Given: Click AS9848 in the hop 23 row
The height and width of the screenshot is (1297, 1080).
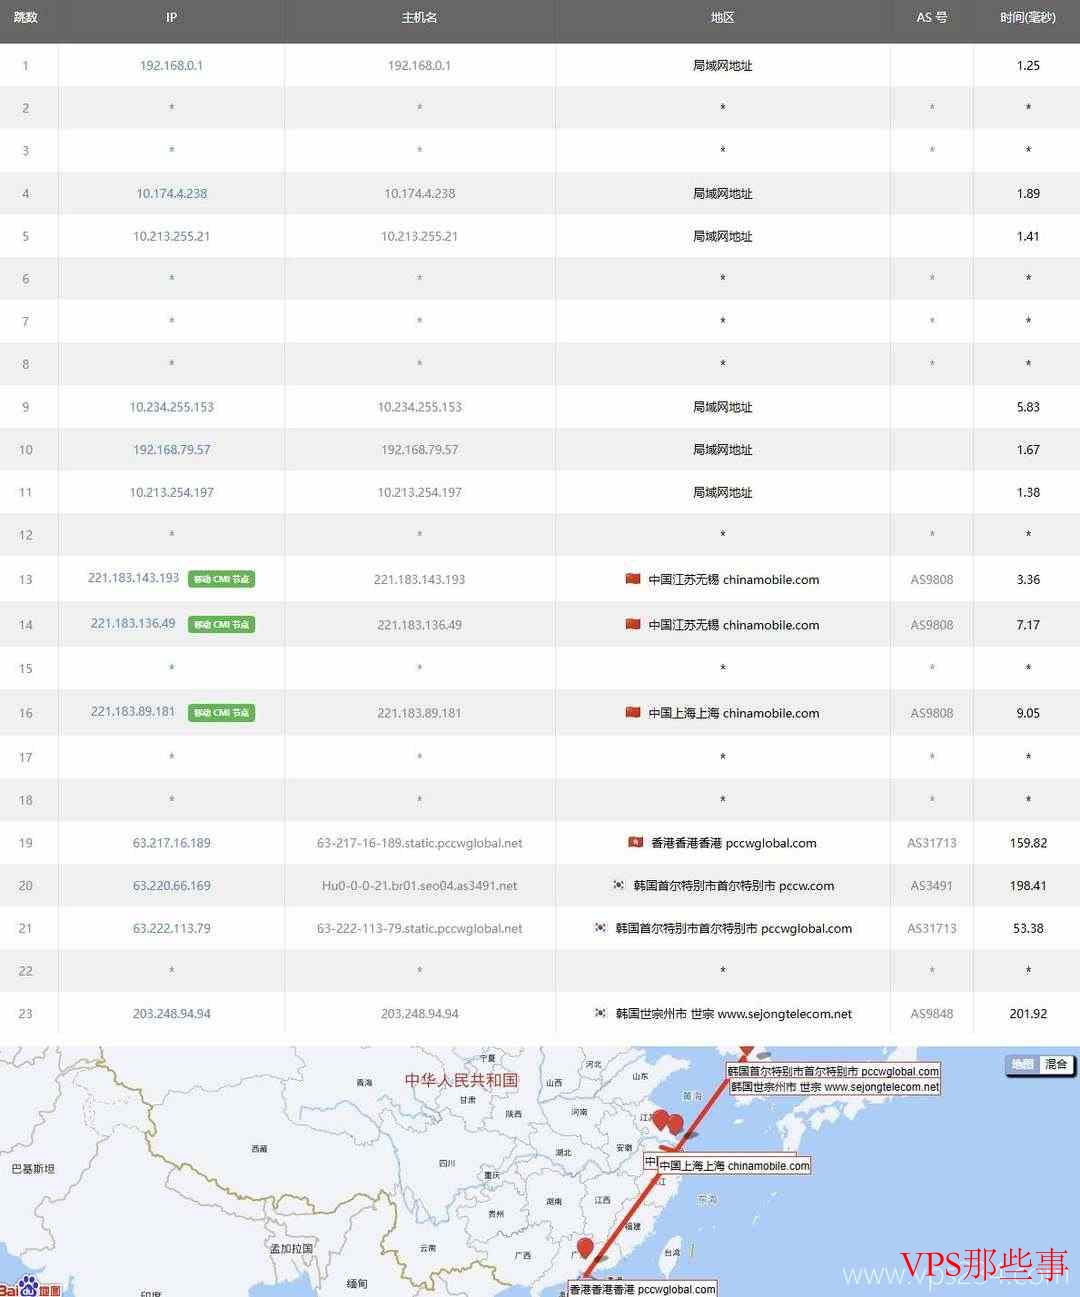Looking at the screenshot, I should 931,1013.
